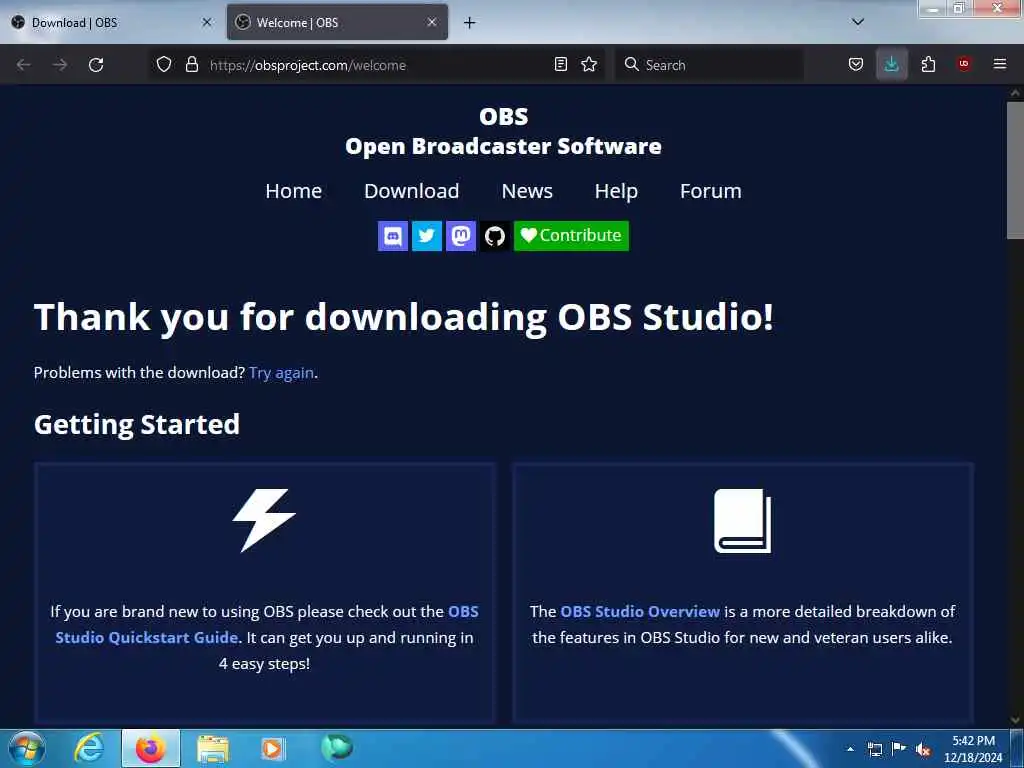Viewport: 1024px width, 768px height.
Task: Click the Try again download link
Action: 281,373
